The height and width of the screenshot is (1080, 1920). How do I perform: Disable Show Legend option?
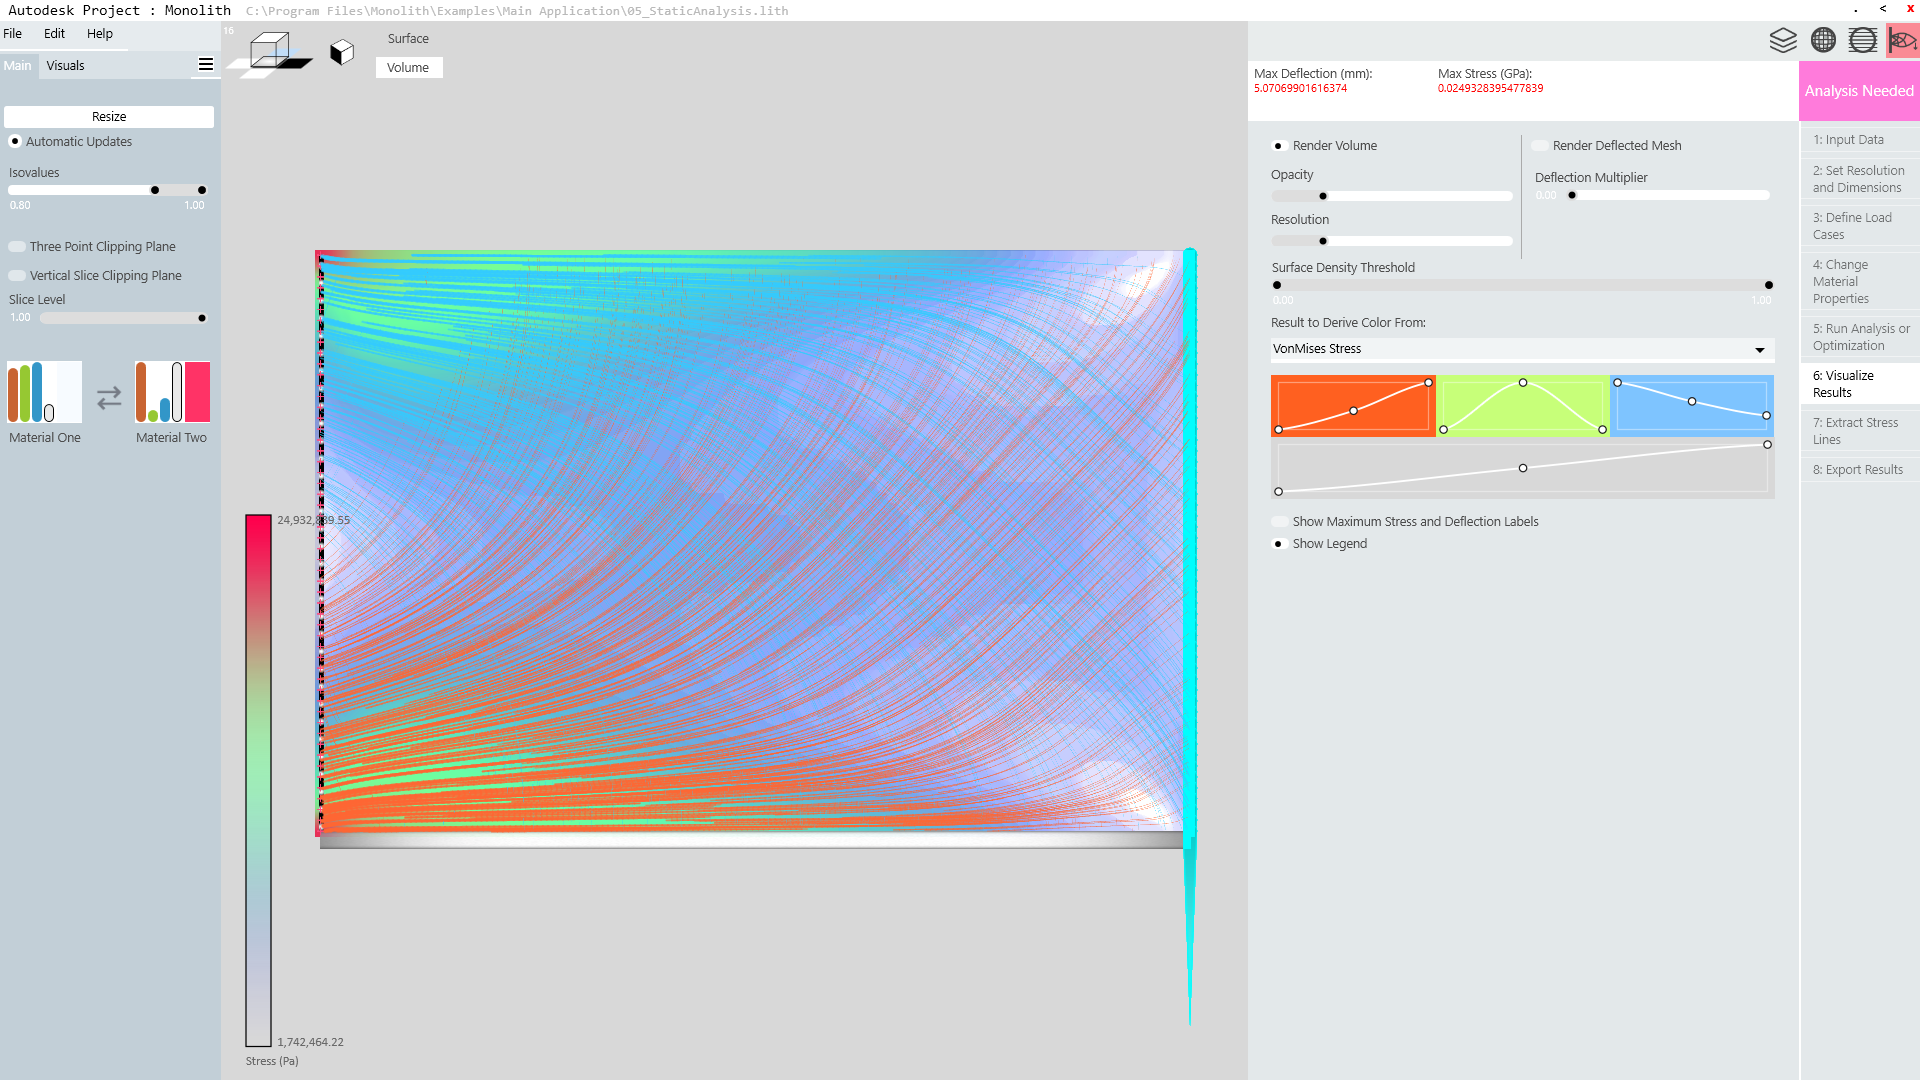pyautogui.click(x=1279, y=544)
